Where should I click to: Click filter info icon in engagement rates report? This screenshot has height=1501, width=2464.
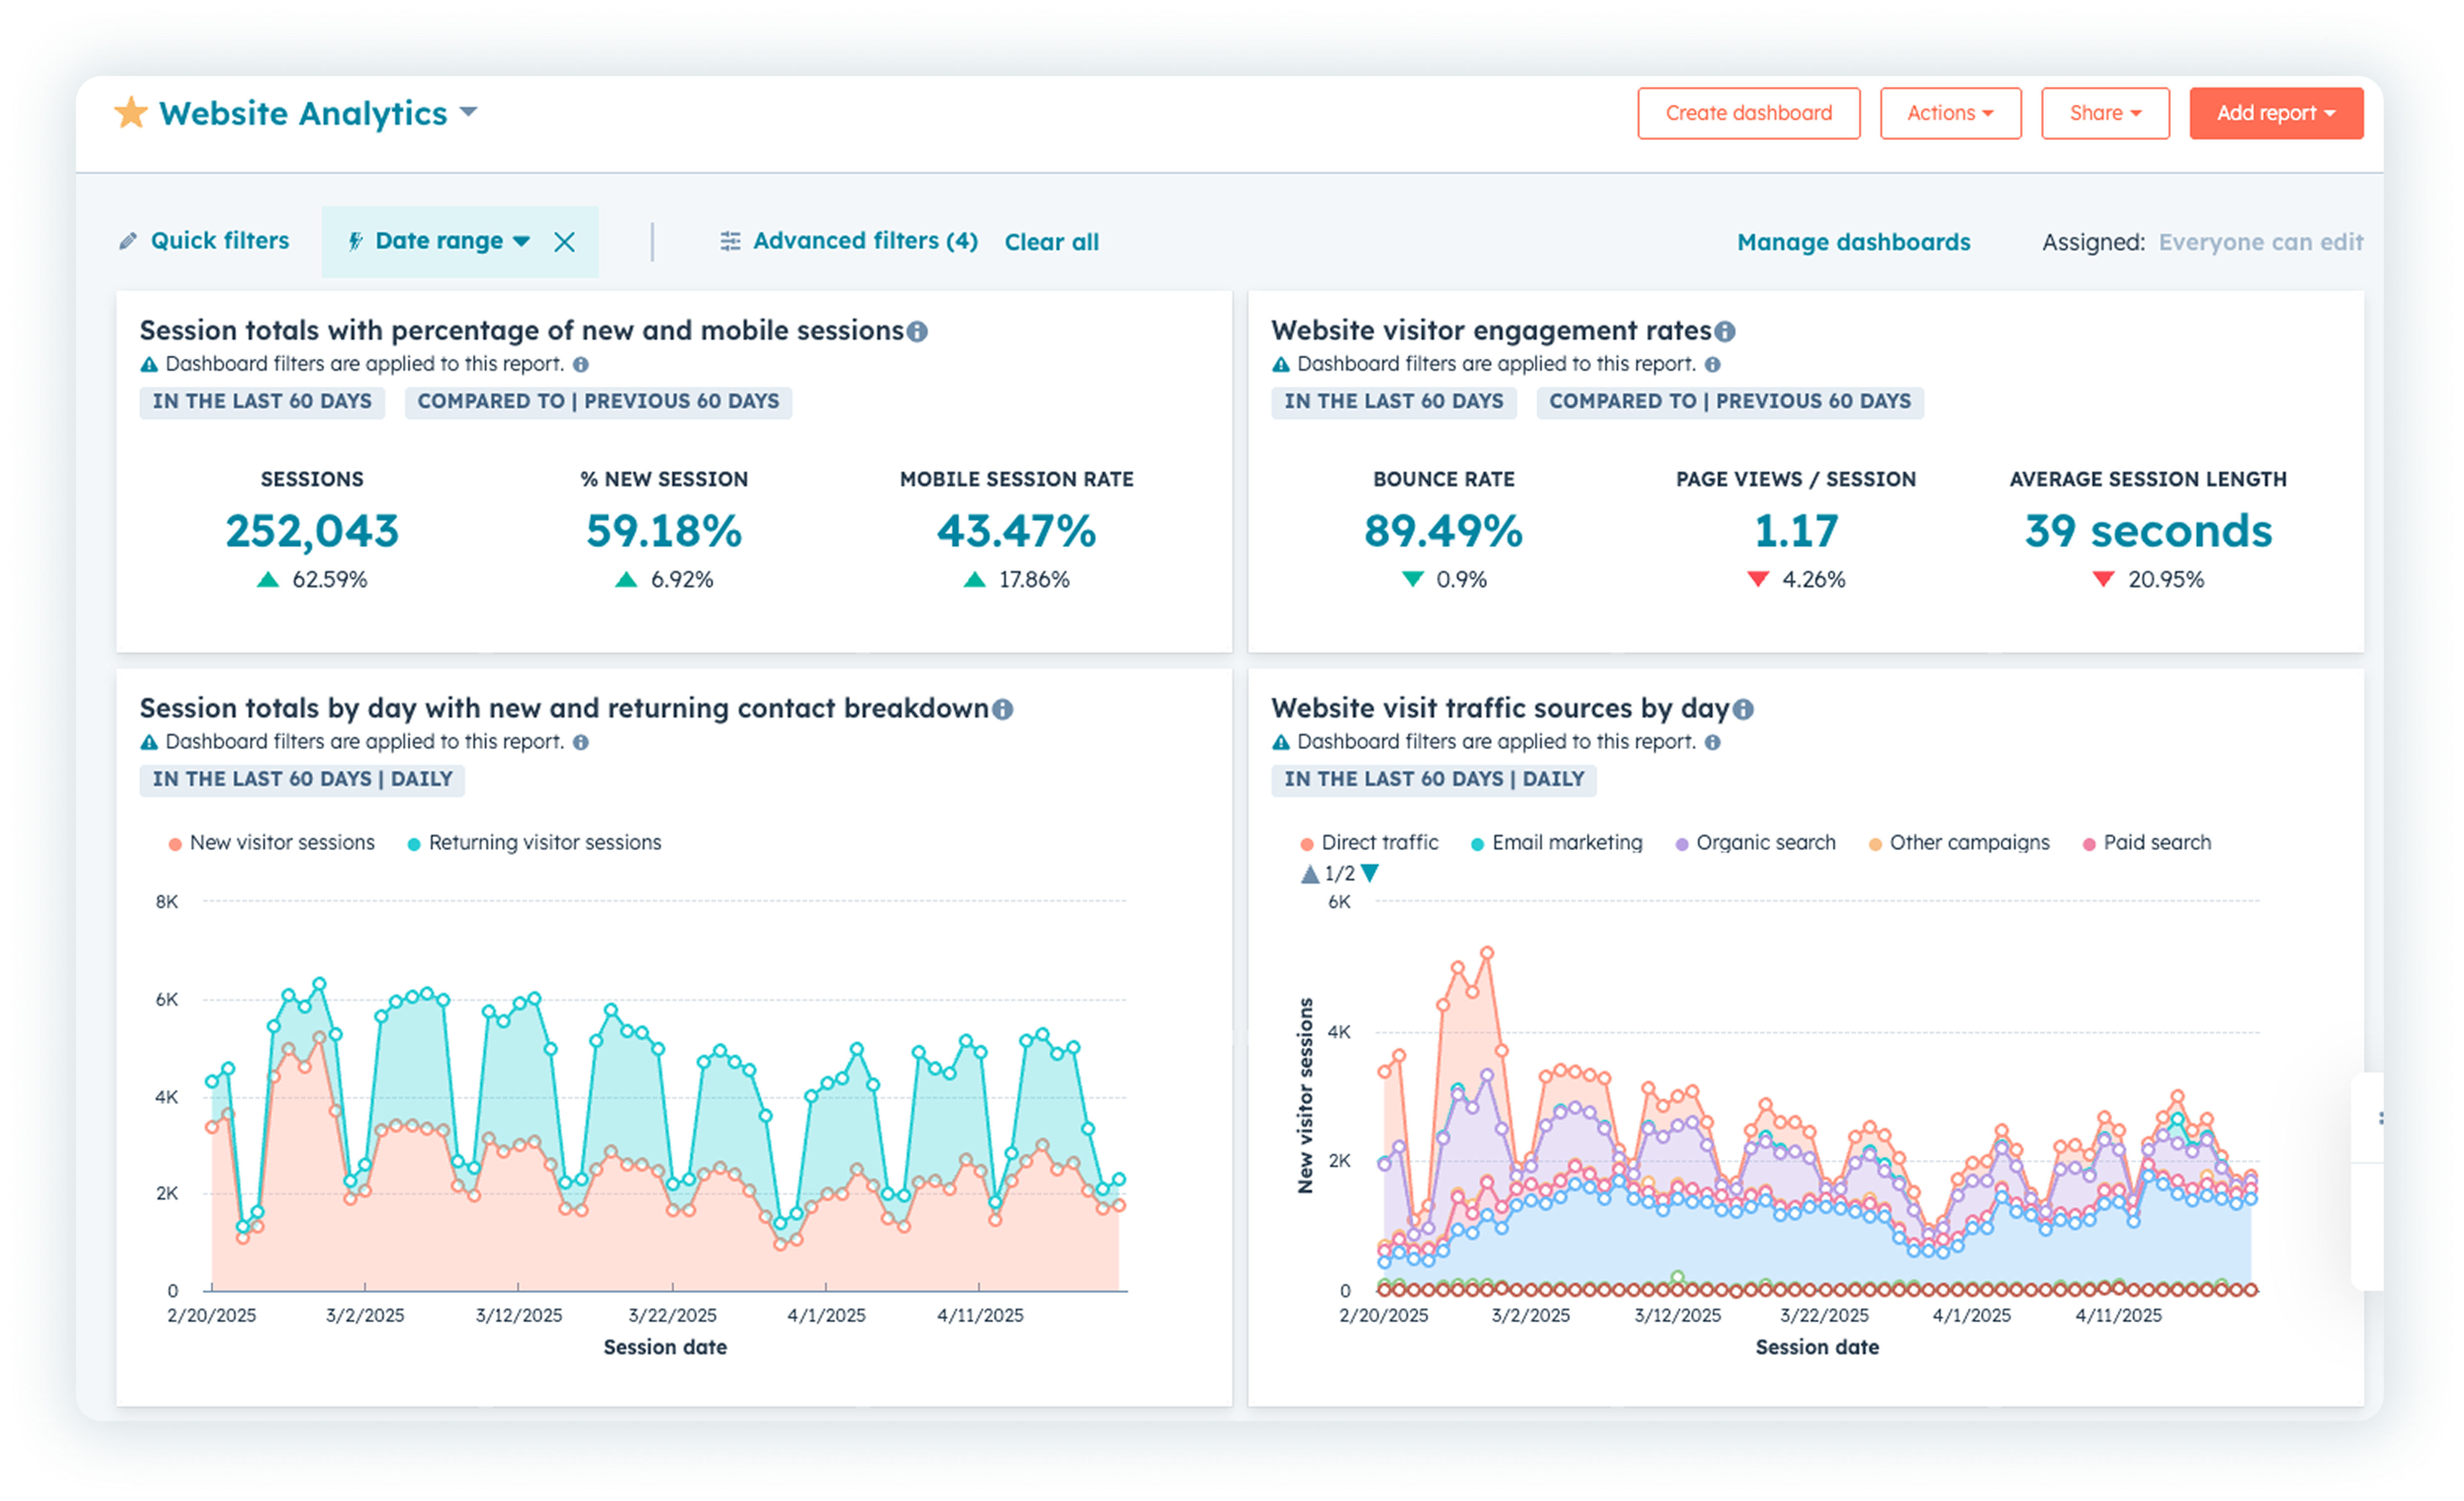[1713, 365]
